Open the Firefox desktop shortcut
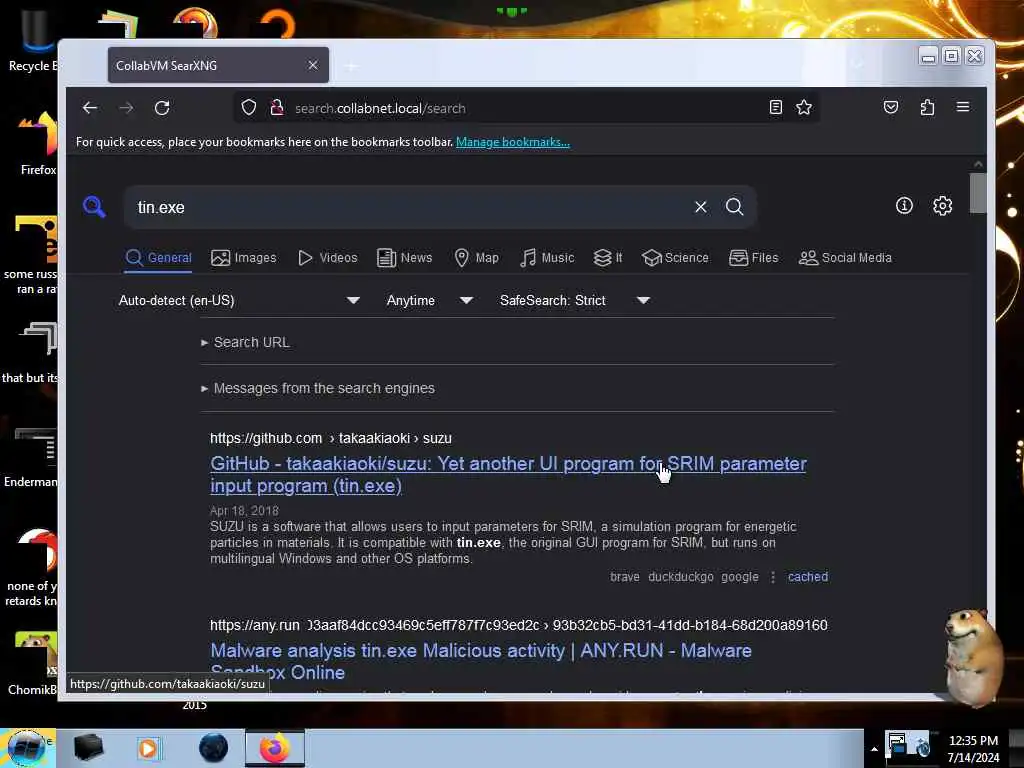 coord(37,144)
